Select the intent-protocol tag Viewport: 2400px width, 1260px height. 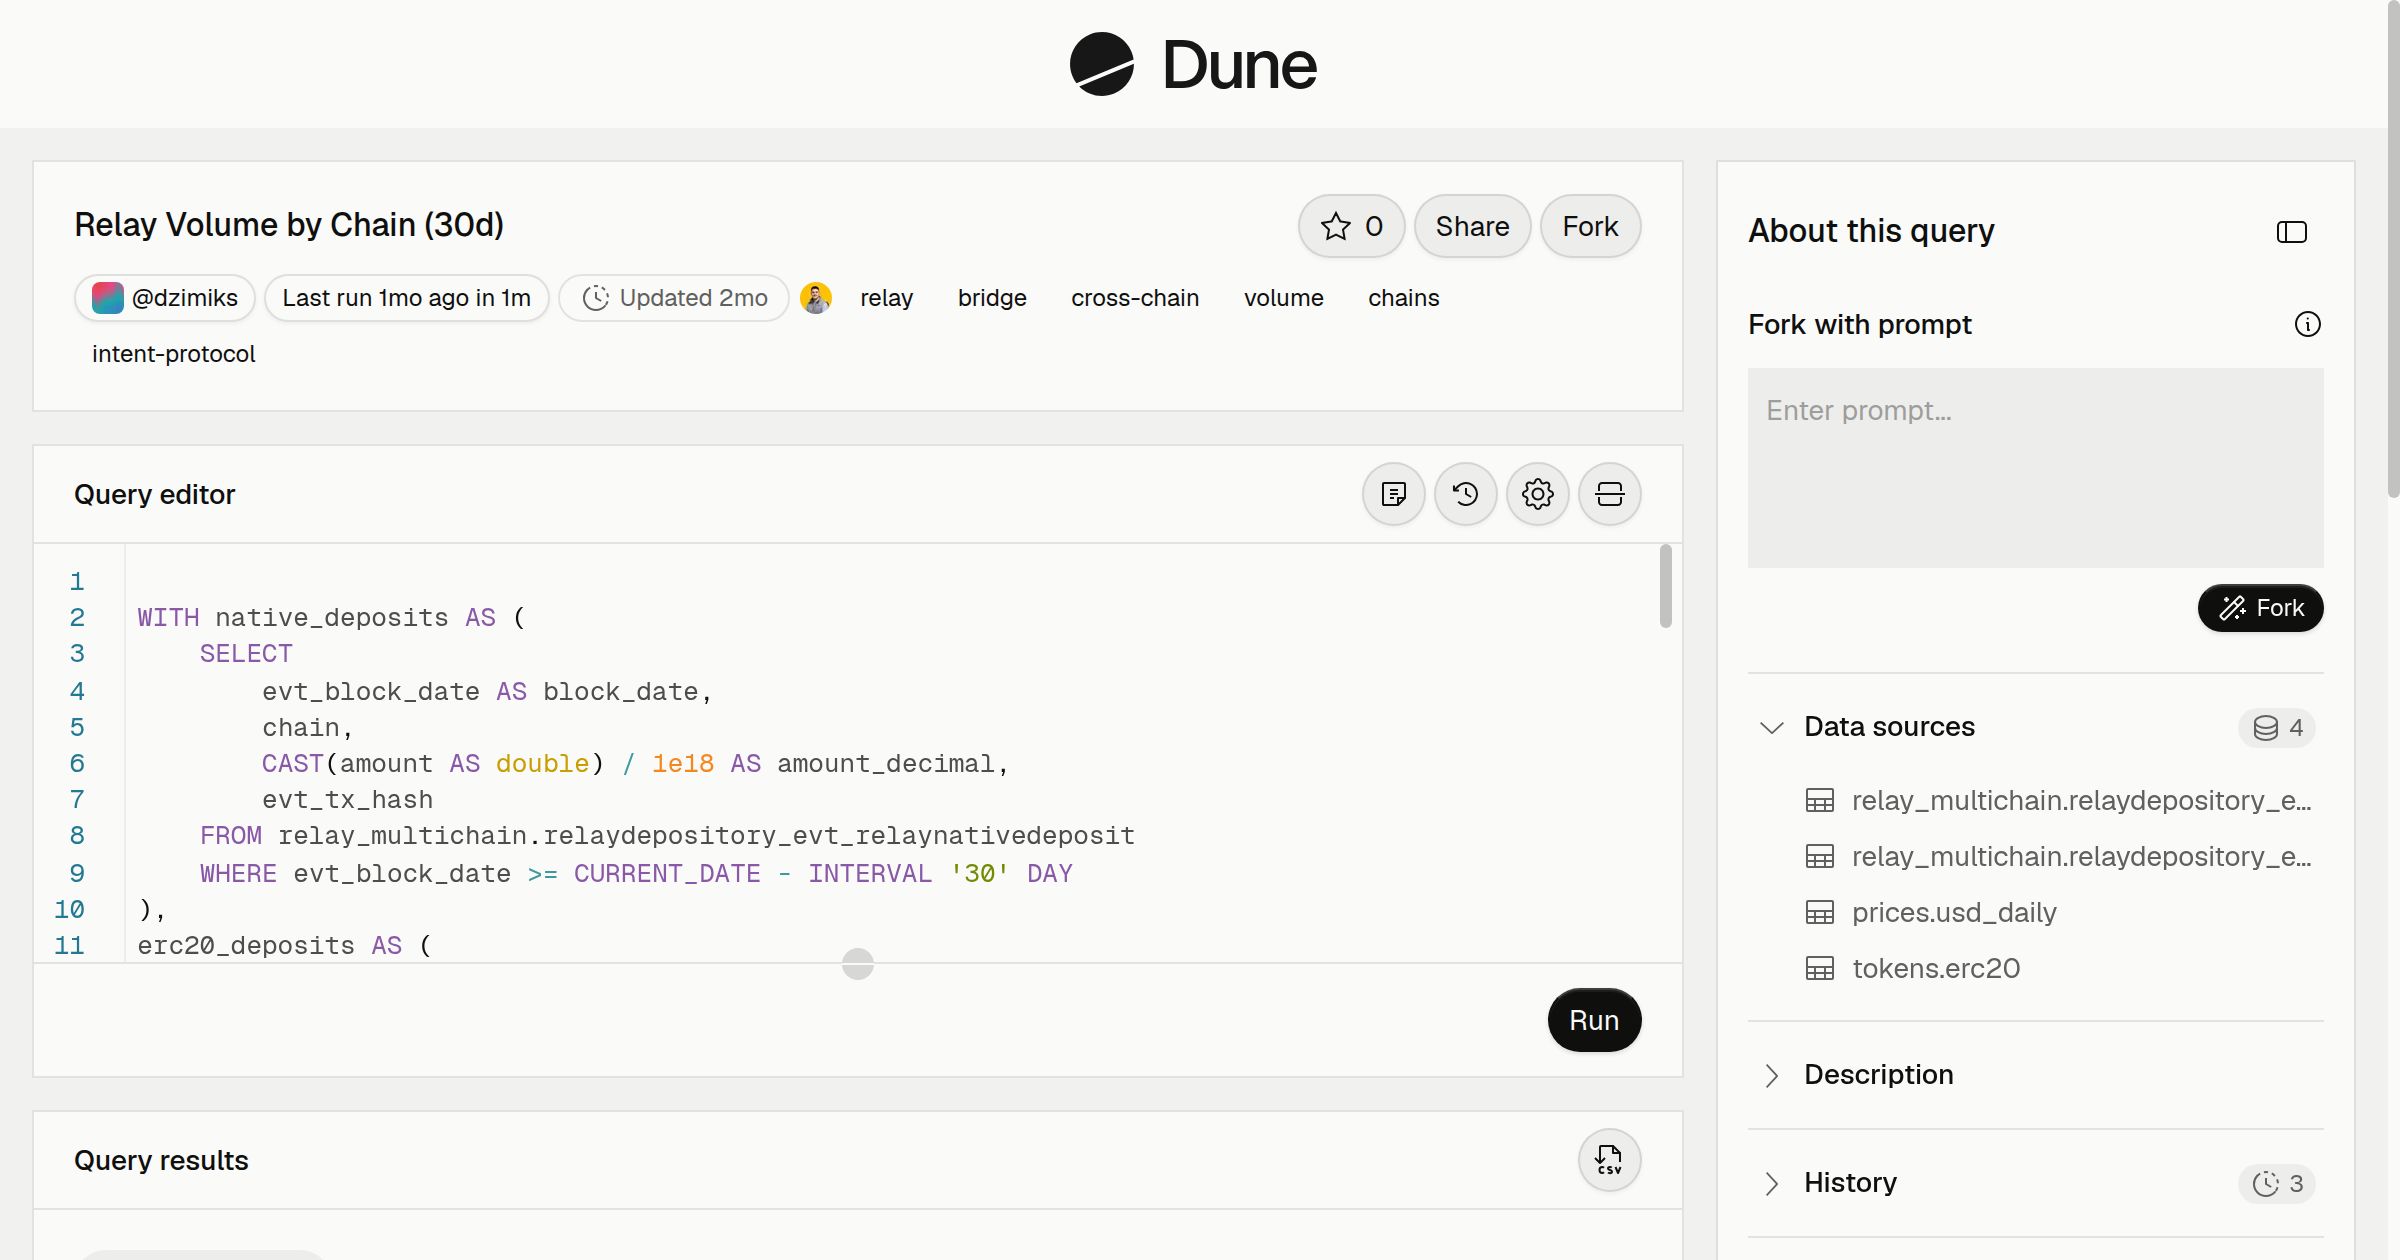tap(173, 354)
